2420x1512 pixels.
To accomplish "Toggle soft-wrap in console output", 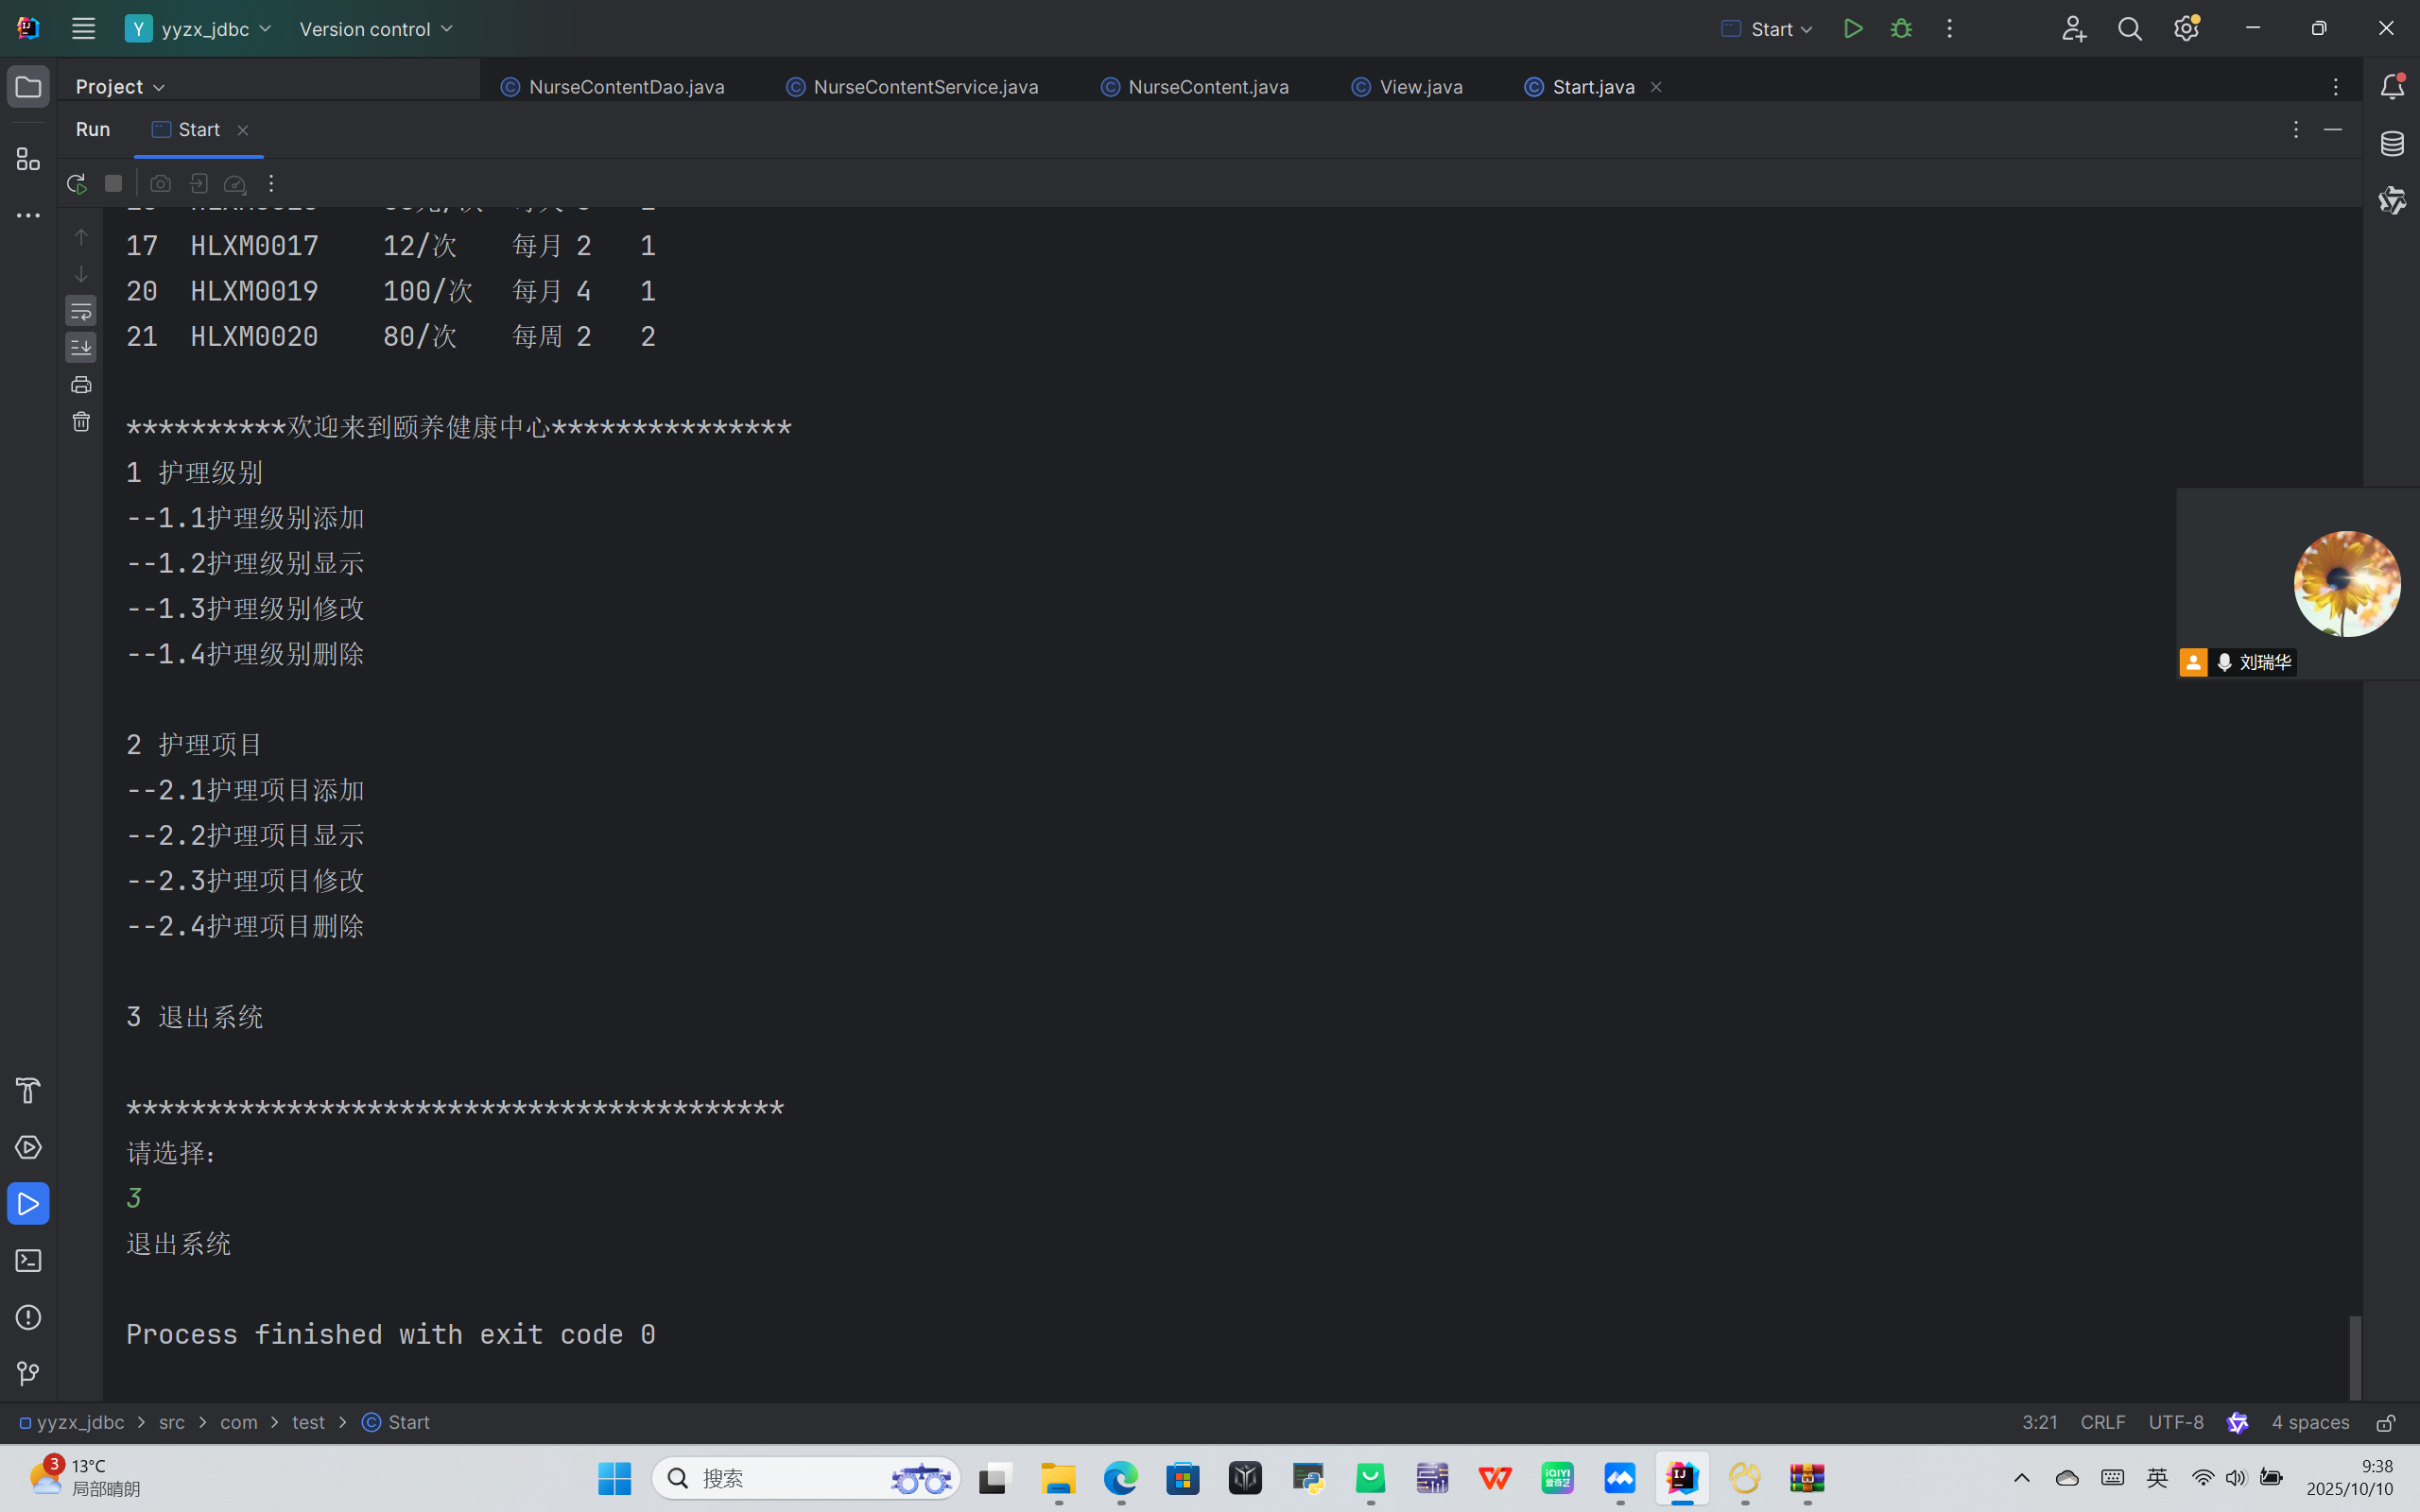I will [81, 311].
